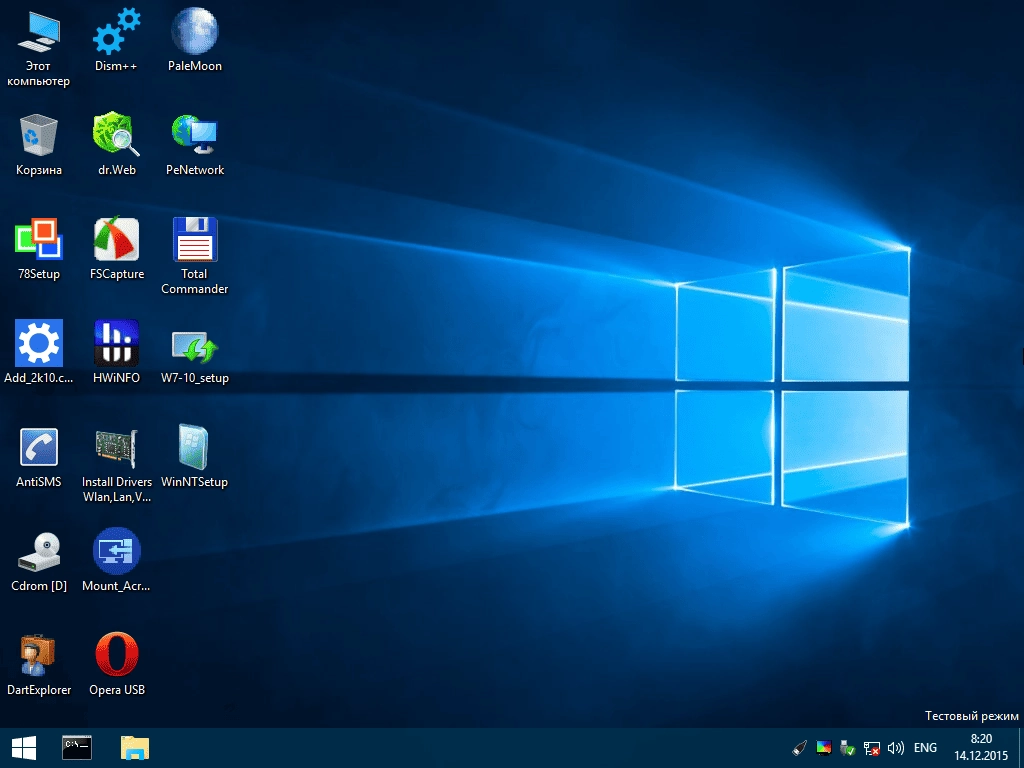Viewport: 1024px width, 768px height.
Task: Launch the FSCapture icon
Action: tap(116, 238)
